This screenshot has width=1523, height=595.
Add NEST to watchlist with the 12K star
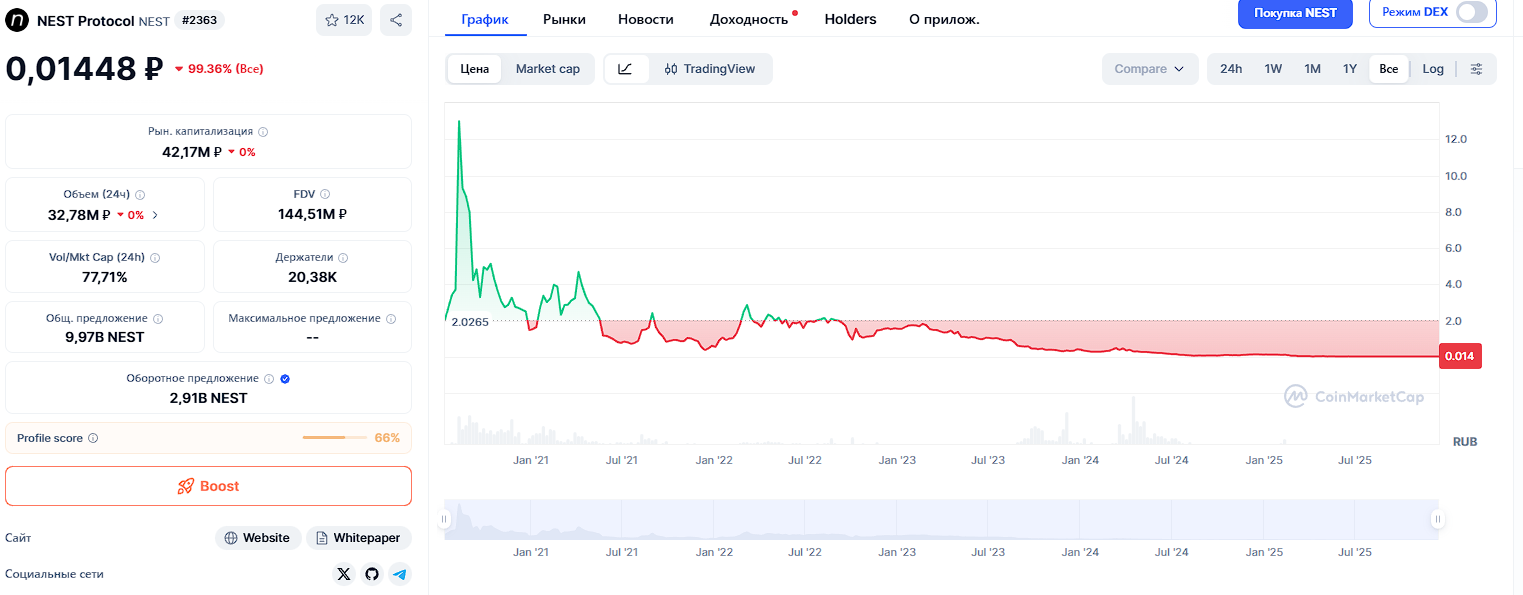click(x=343, y=19)
